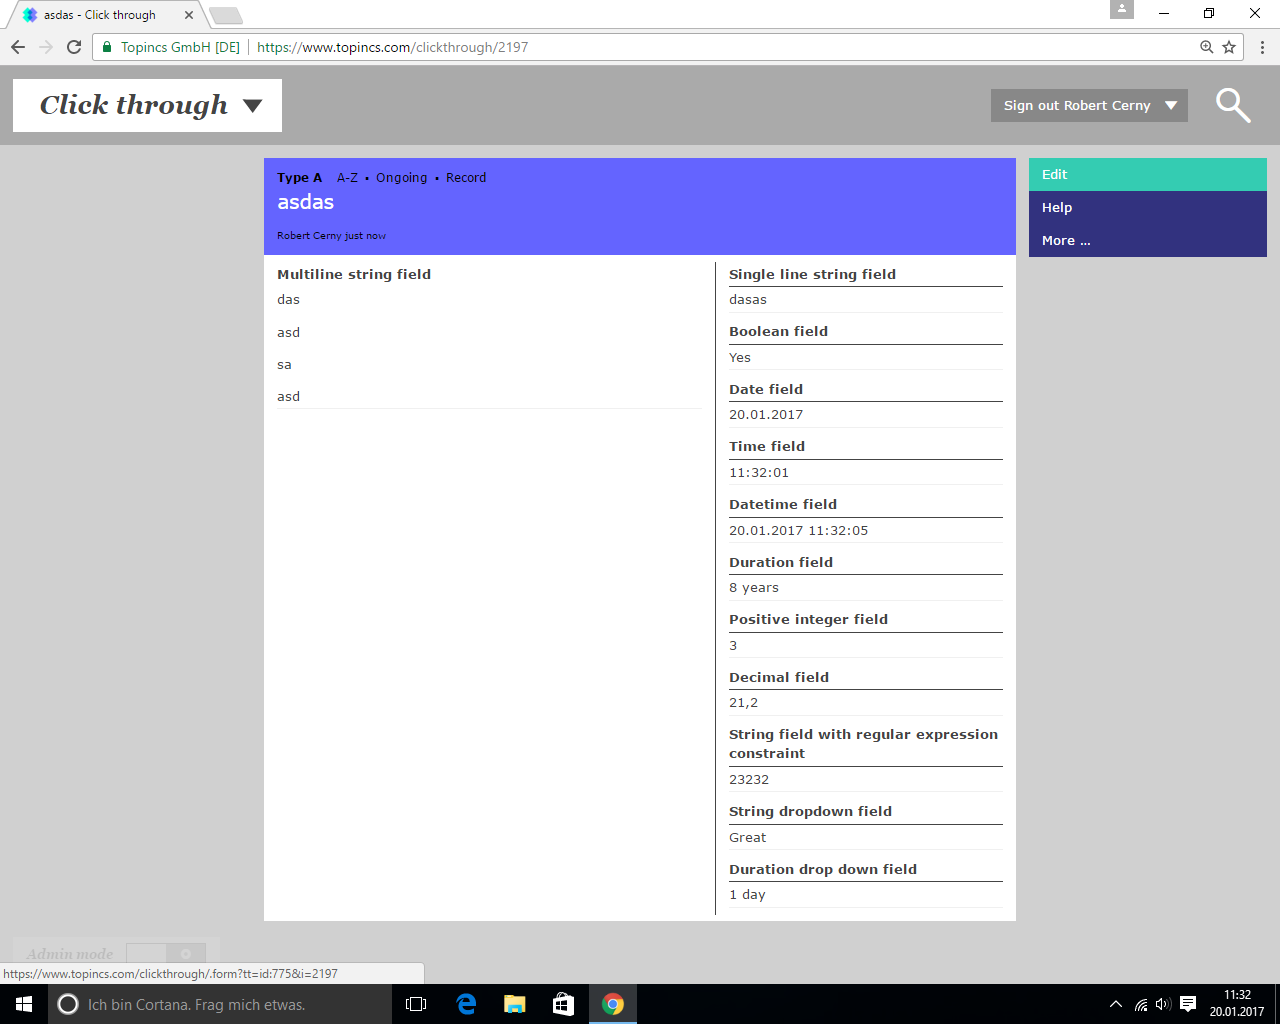The height and width of the screenshot is (1024, 1280).
Task: Click Edit in the side menu
Action: [1055, 175]
